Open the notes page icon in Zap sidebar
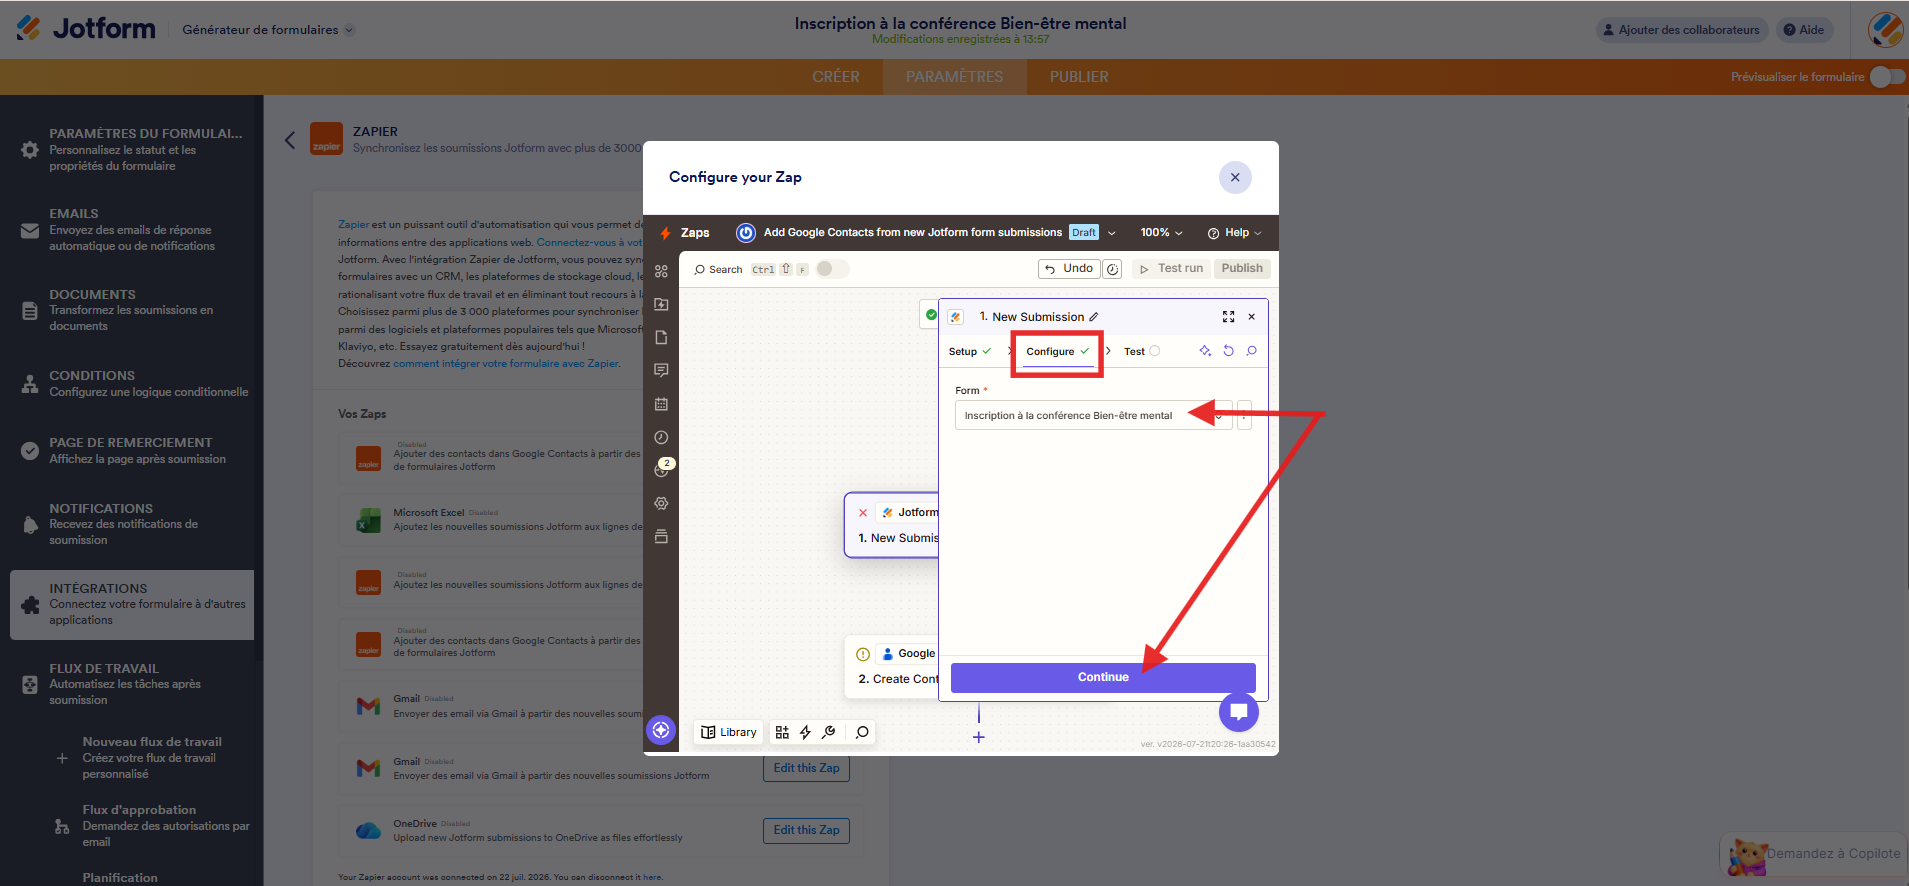Image resolution: width=1909 pixels, height=886 pixels. pyautogui.click(x=661, y=338)
